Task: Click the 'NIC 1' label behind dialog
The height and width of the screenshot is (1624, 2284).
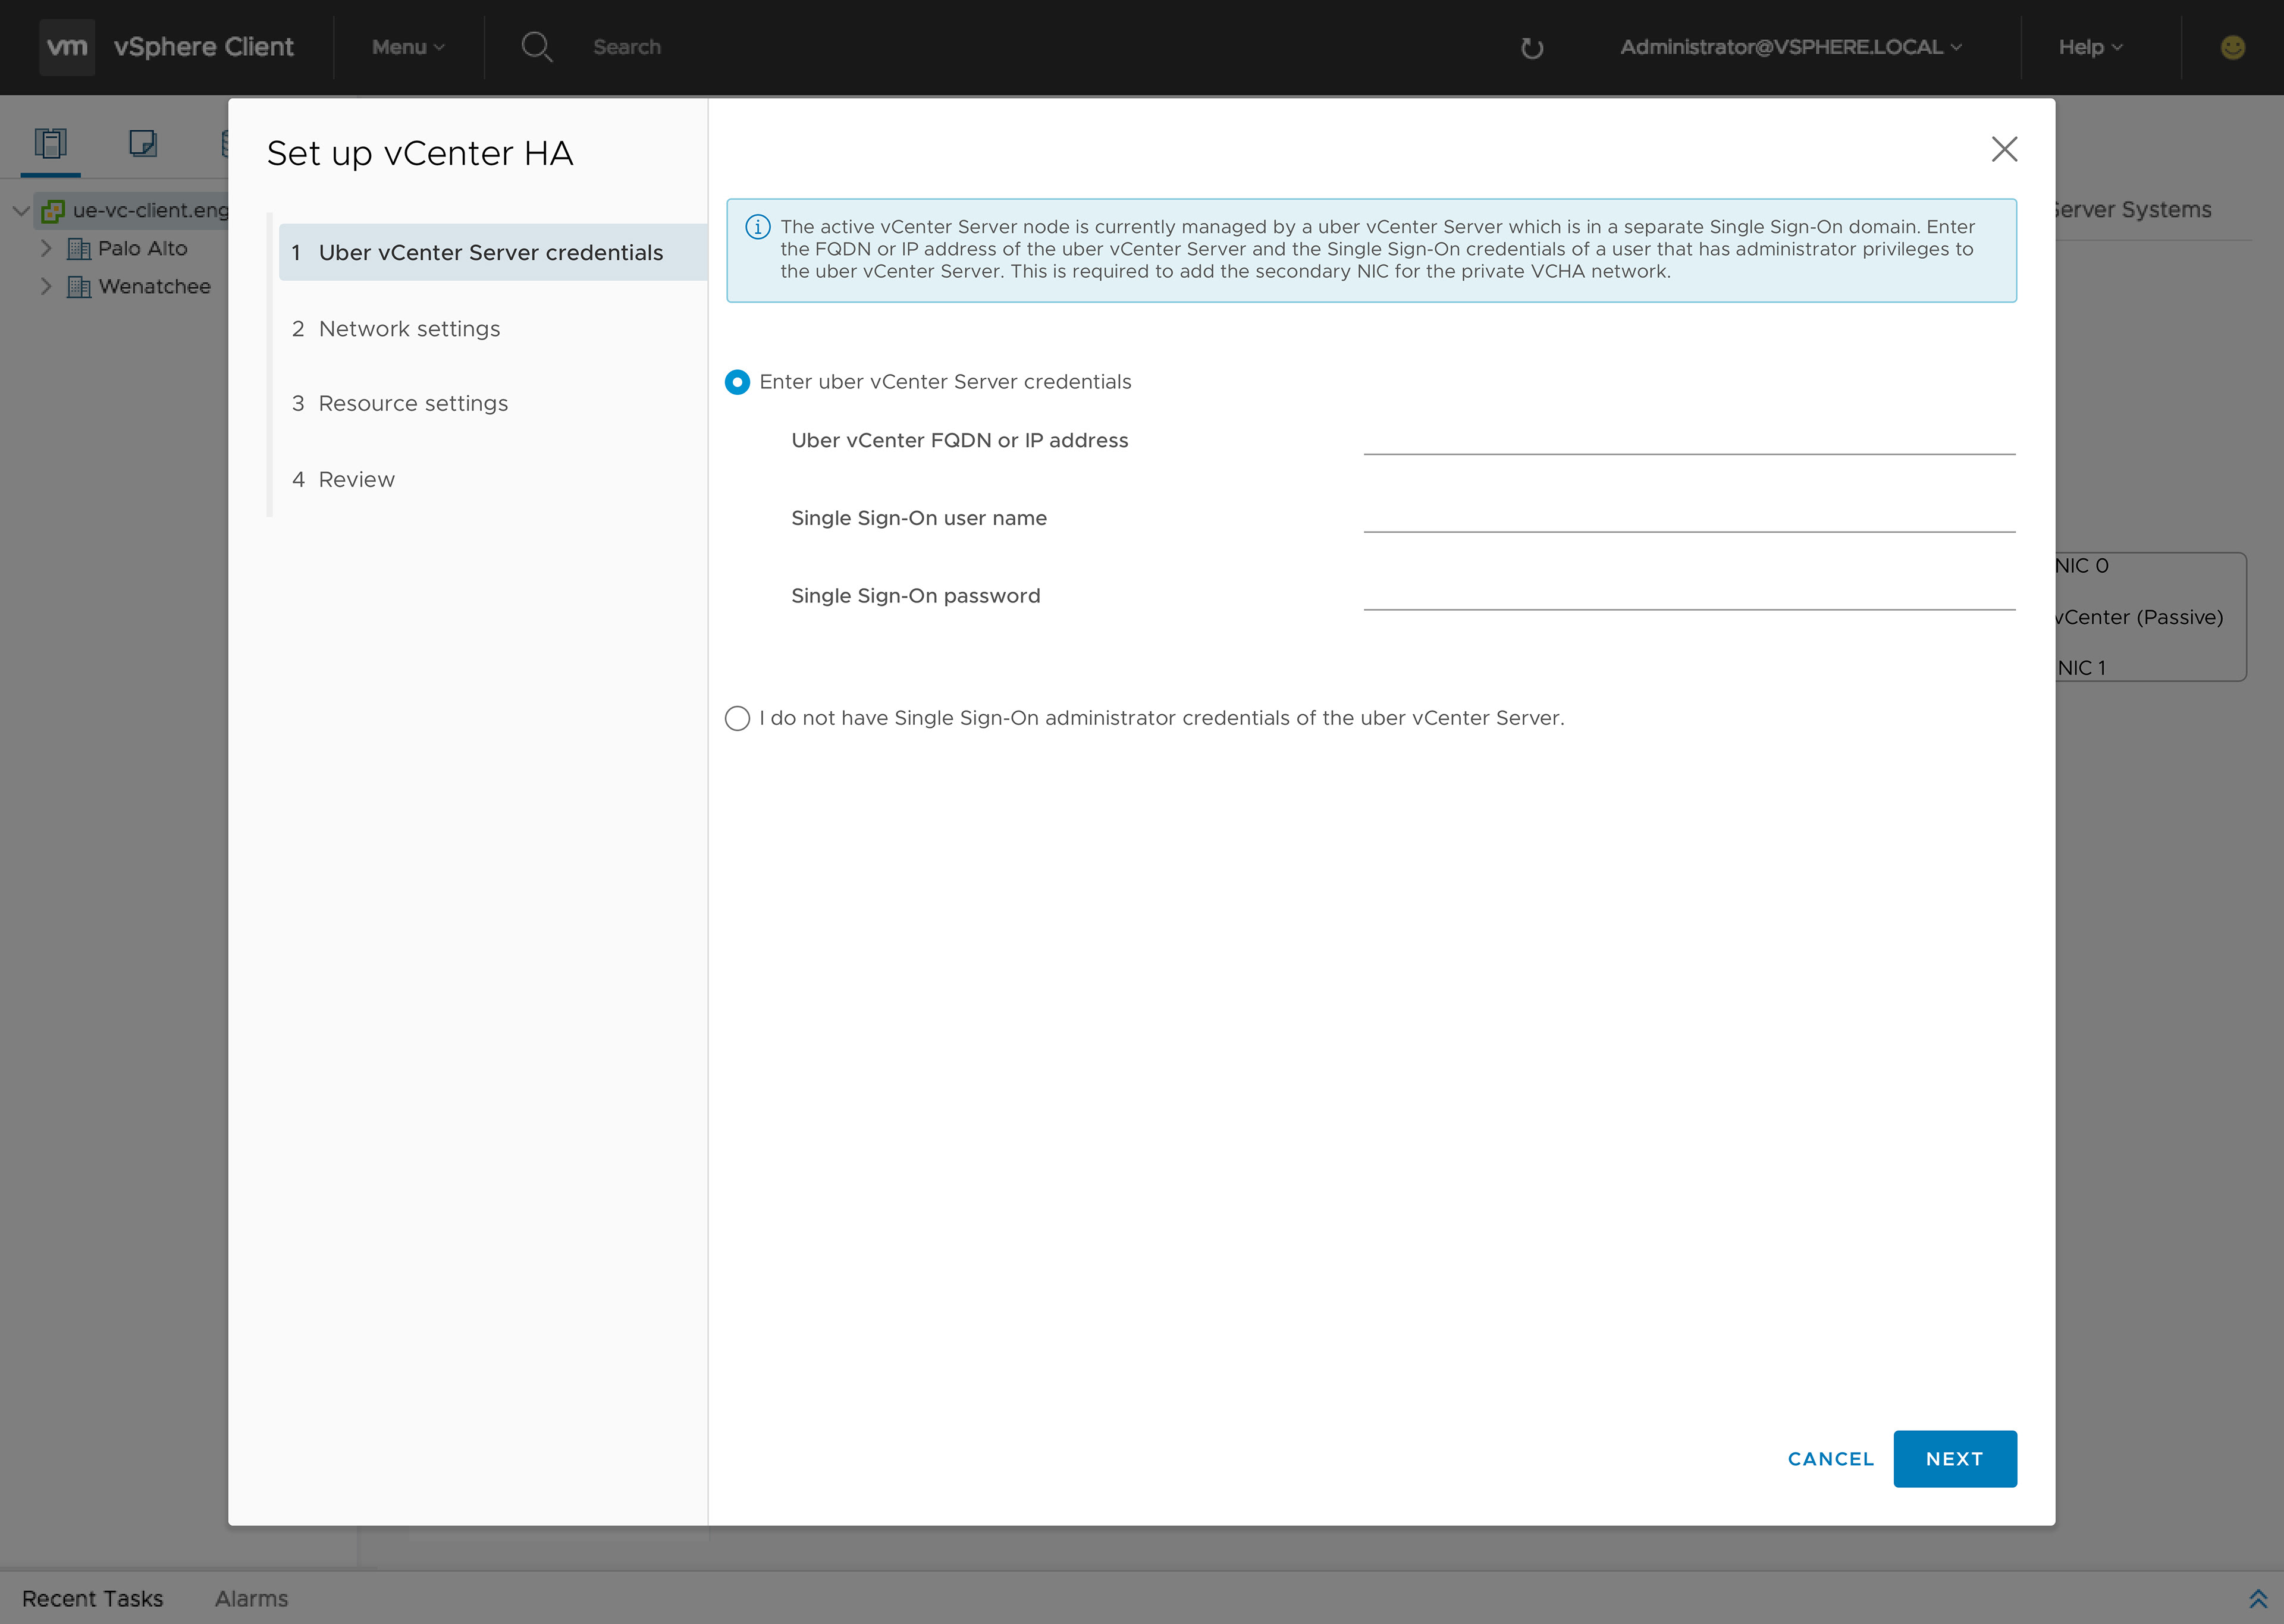Action: [2081, 668]
